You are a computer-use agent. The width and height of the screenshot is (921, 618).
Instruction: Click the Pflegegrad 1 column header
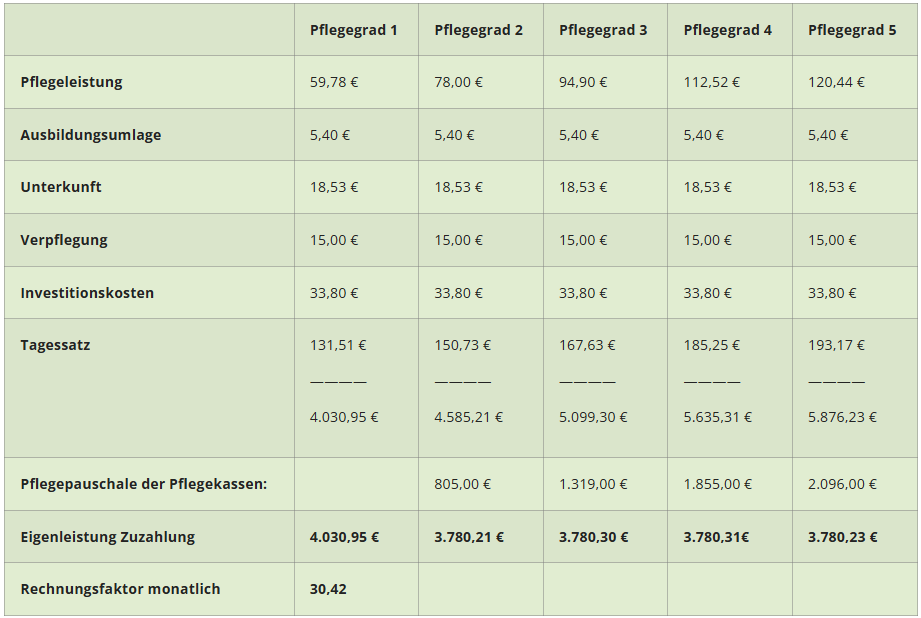click(353, 30)
